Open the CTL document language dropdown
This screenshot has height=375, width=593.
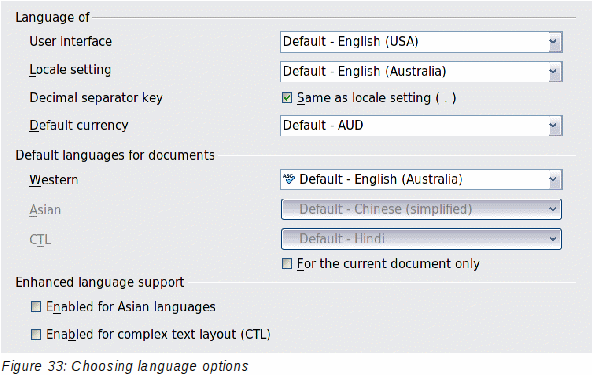pyautogui.click(x=421, y=239)
